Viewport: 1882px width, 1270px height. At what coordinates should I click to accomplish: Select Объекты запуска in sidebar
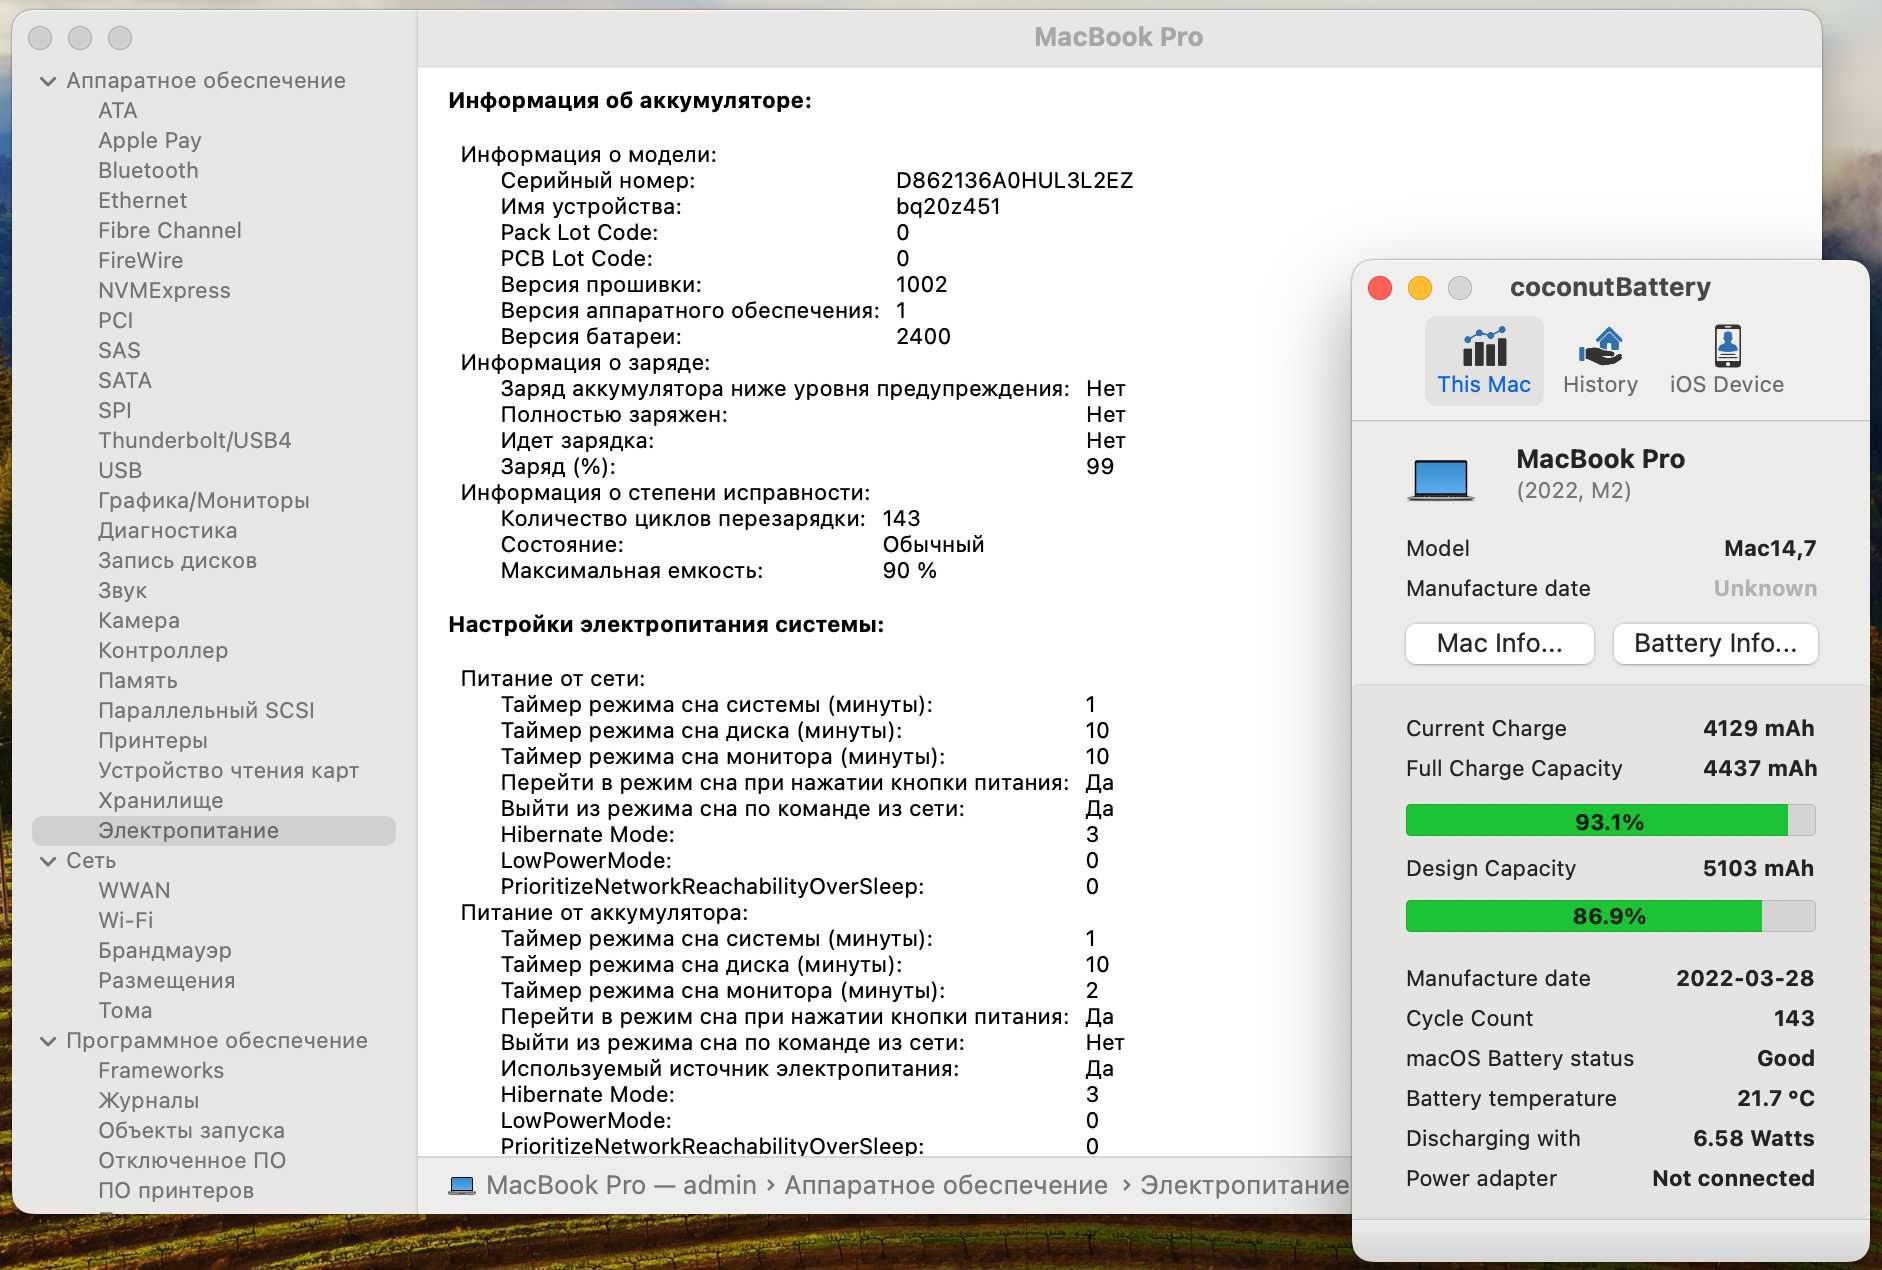(191, 1131)
